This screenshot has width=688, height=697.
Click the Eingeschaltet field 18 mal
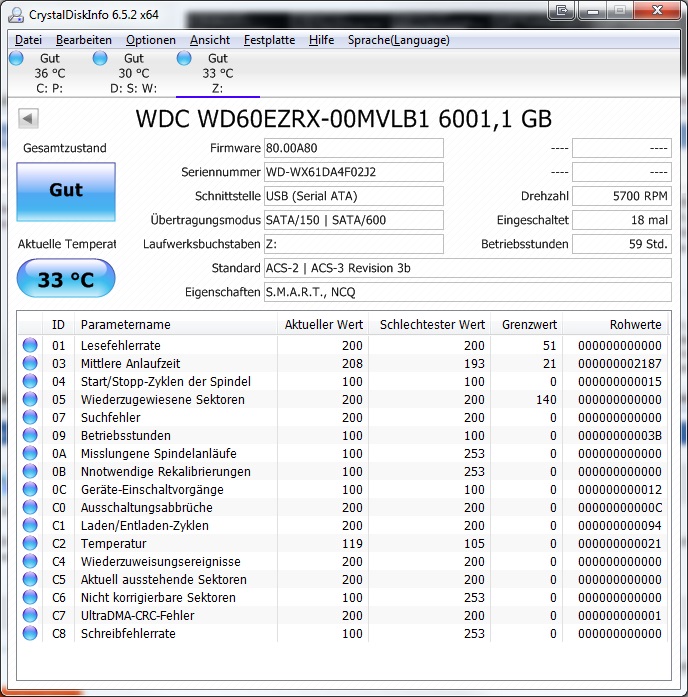coord(622,220)
